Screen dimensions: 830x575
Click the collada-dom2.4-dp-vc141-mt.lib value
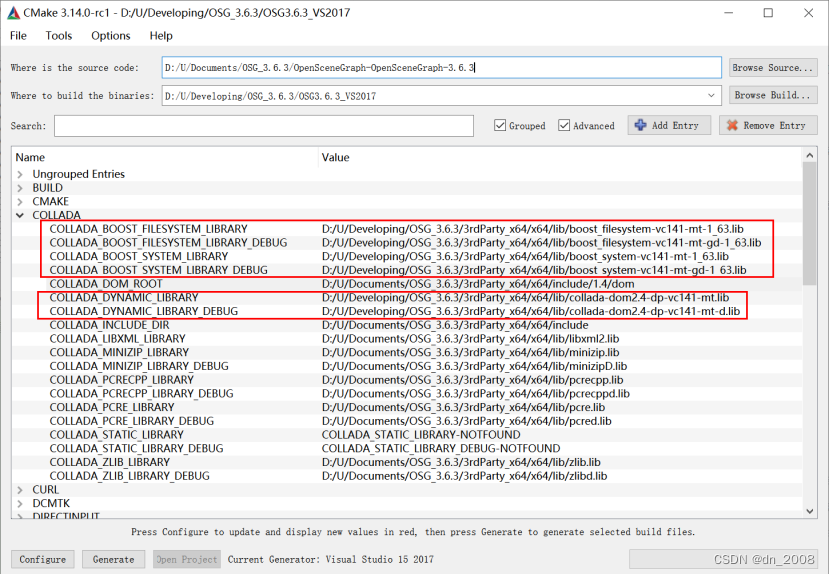pos(525,298)
